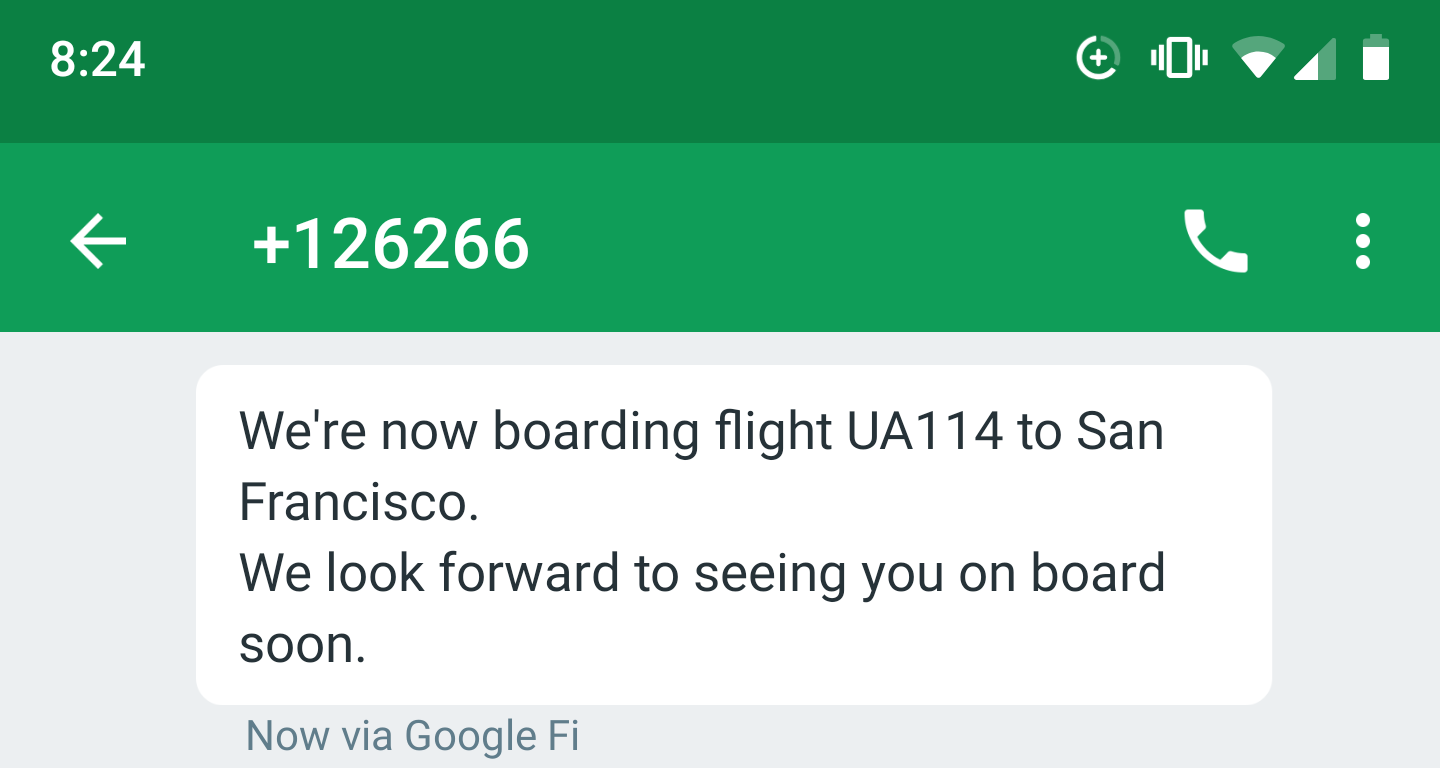Tap the word 'soon.' in message
Image resolution: width=1440 pixels, height=768 pixels.
(x=302, y=646)
